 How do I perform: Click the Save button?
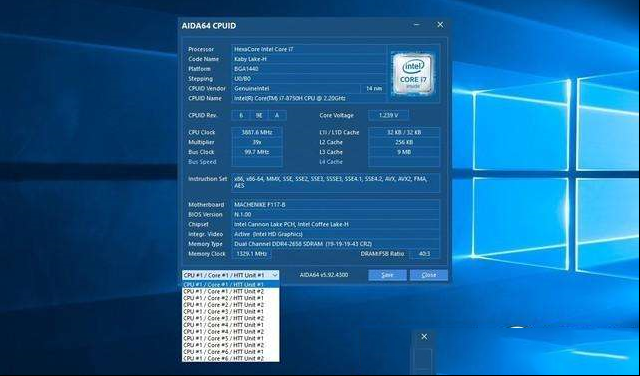387,275
